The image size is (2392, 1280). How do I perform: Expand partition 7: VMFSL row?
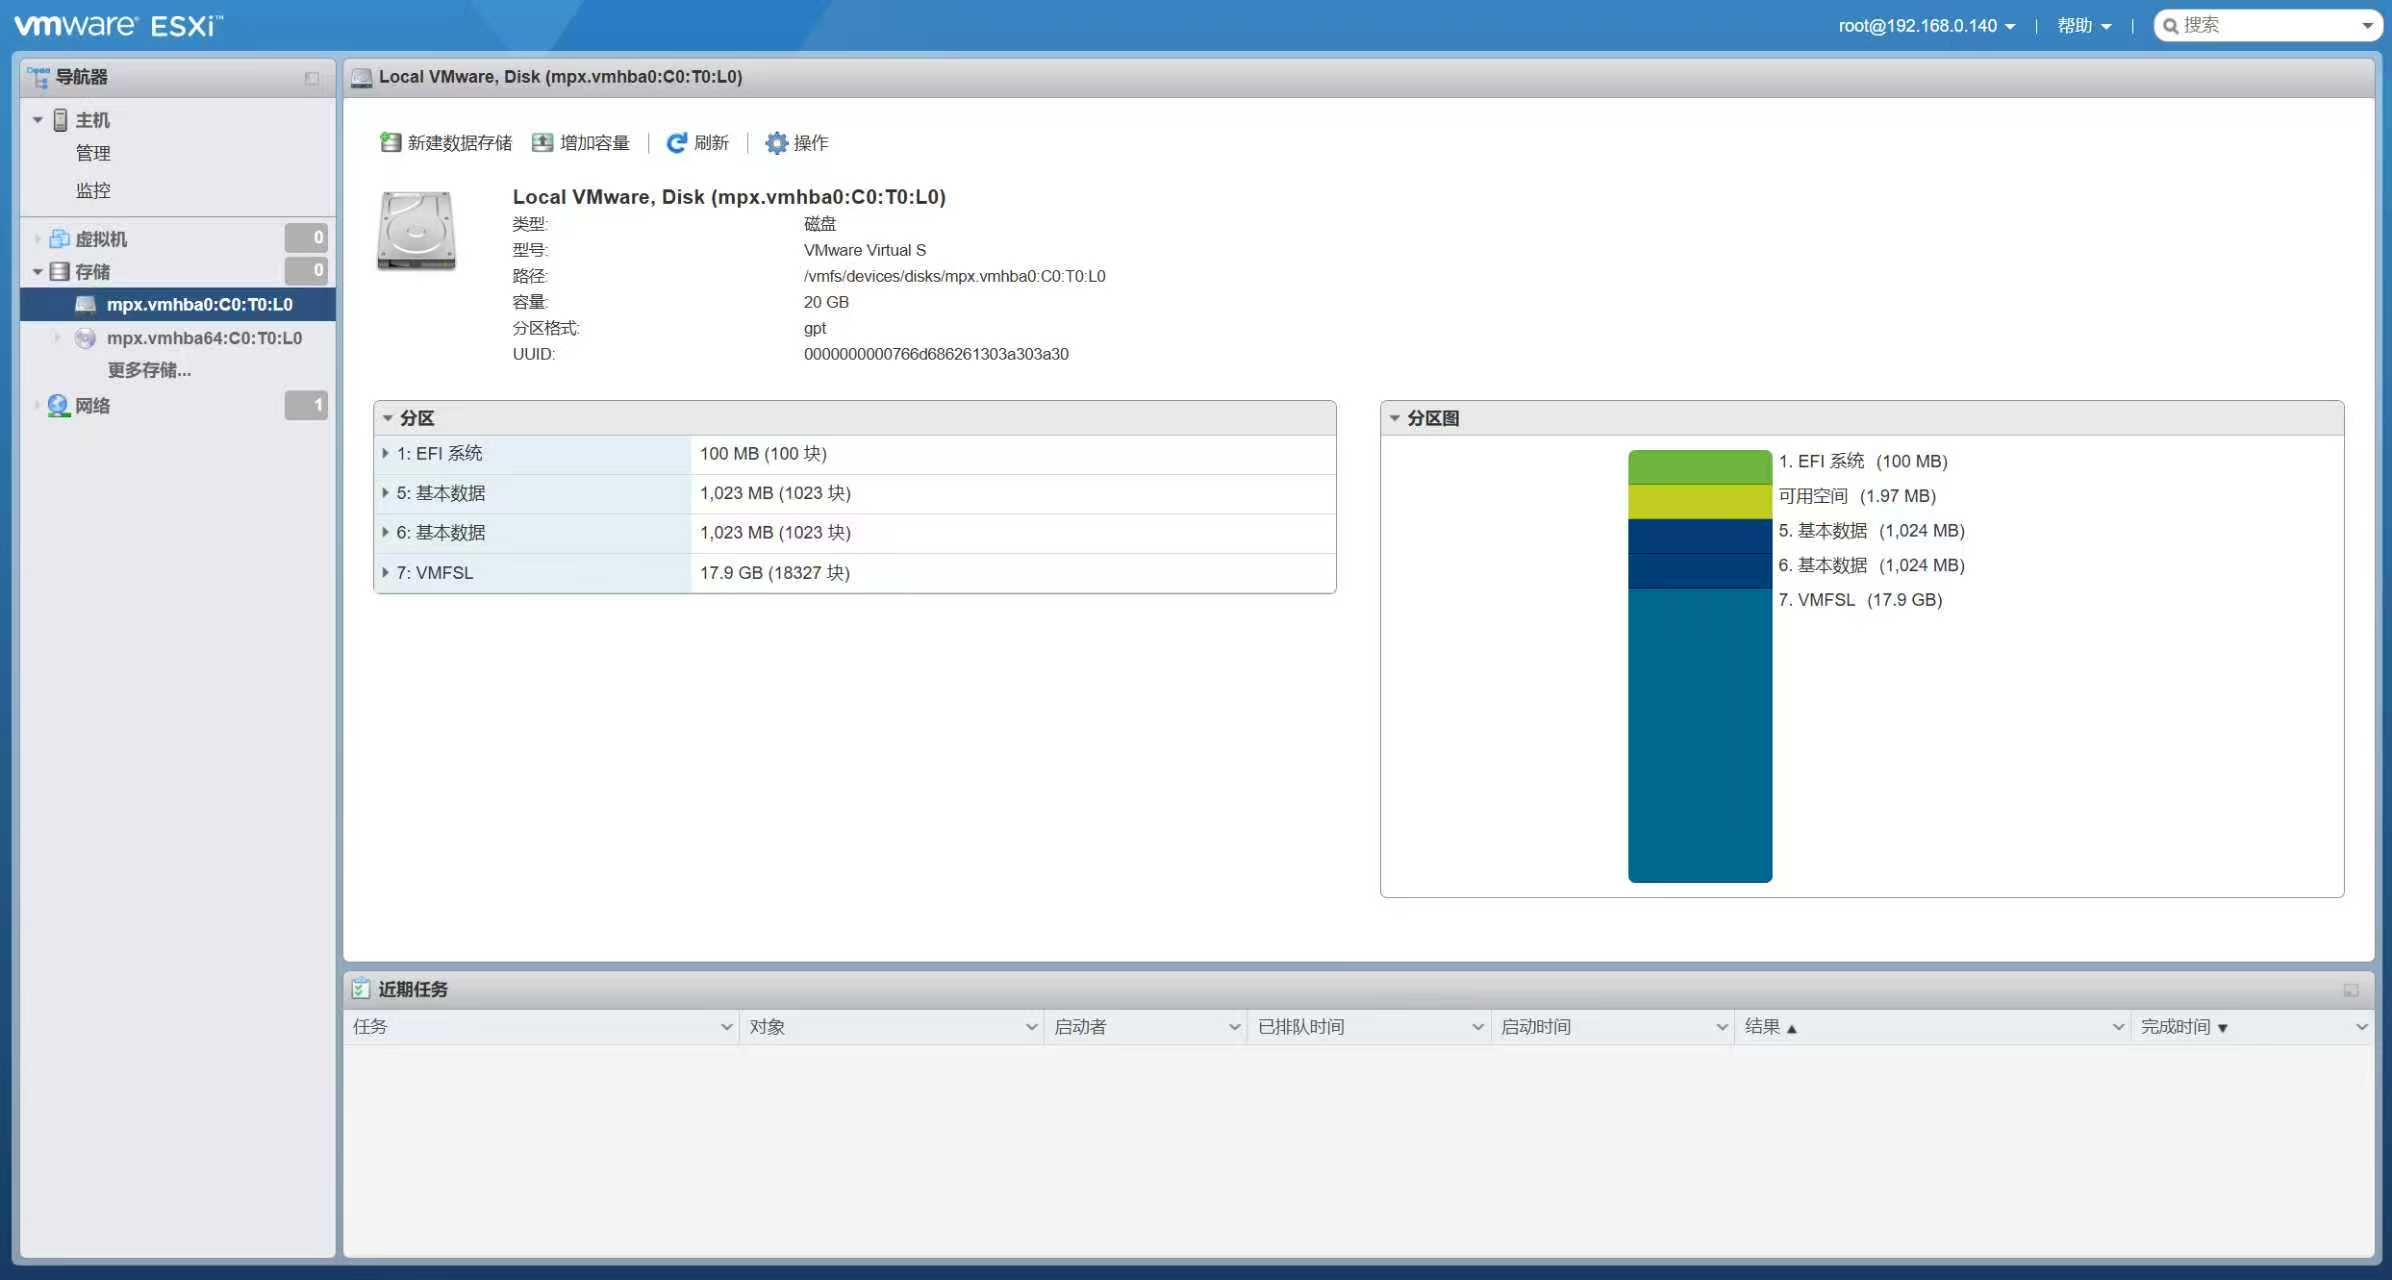(x=386, y=573)
